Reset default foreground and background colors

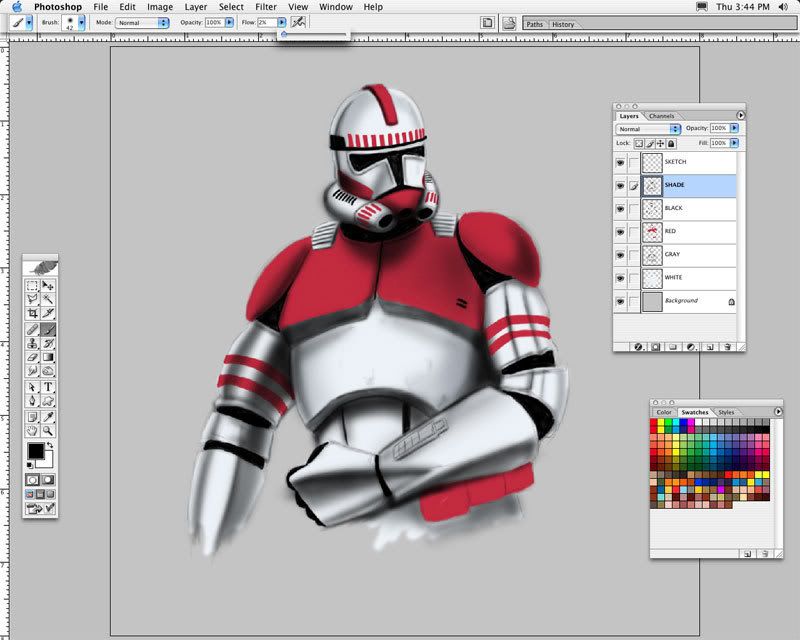30,465
